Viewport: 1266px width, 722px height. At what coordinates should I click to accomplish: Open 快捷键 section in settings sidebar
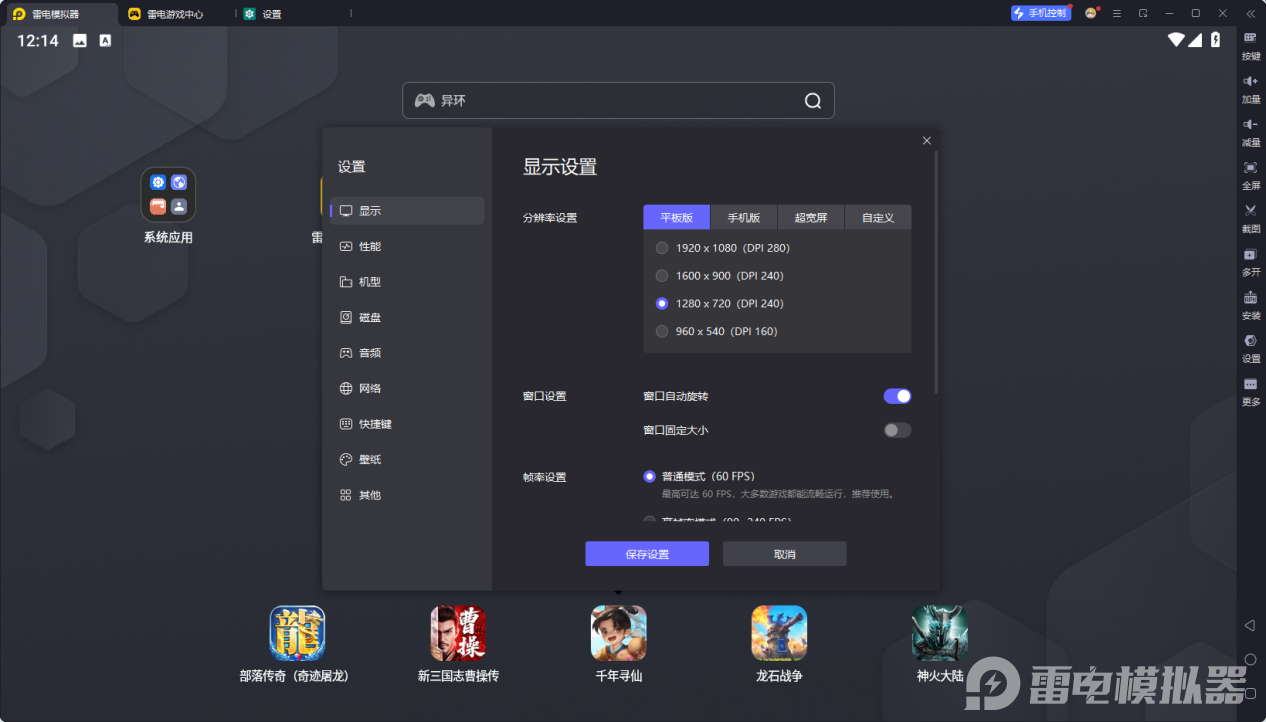[x=407, y=424]
